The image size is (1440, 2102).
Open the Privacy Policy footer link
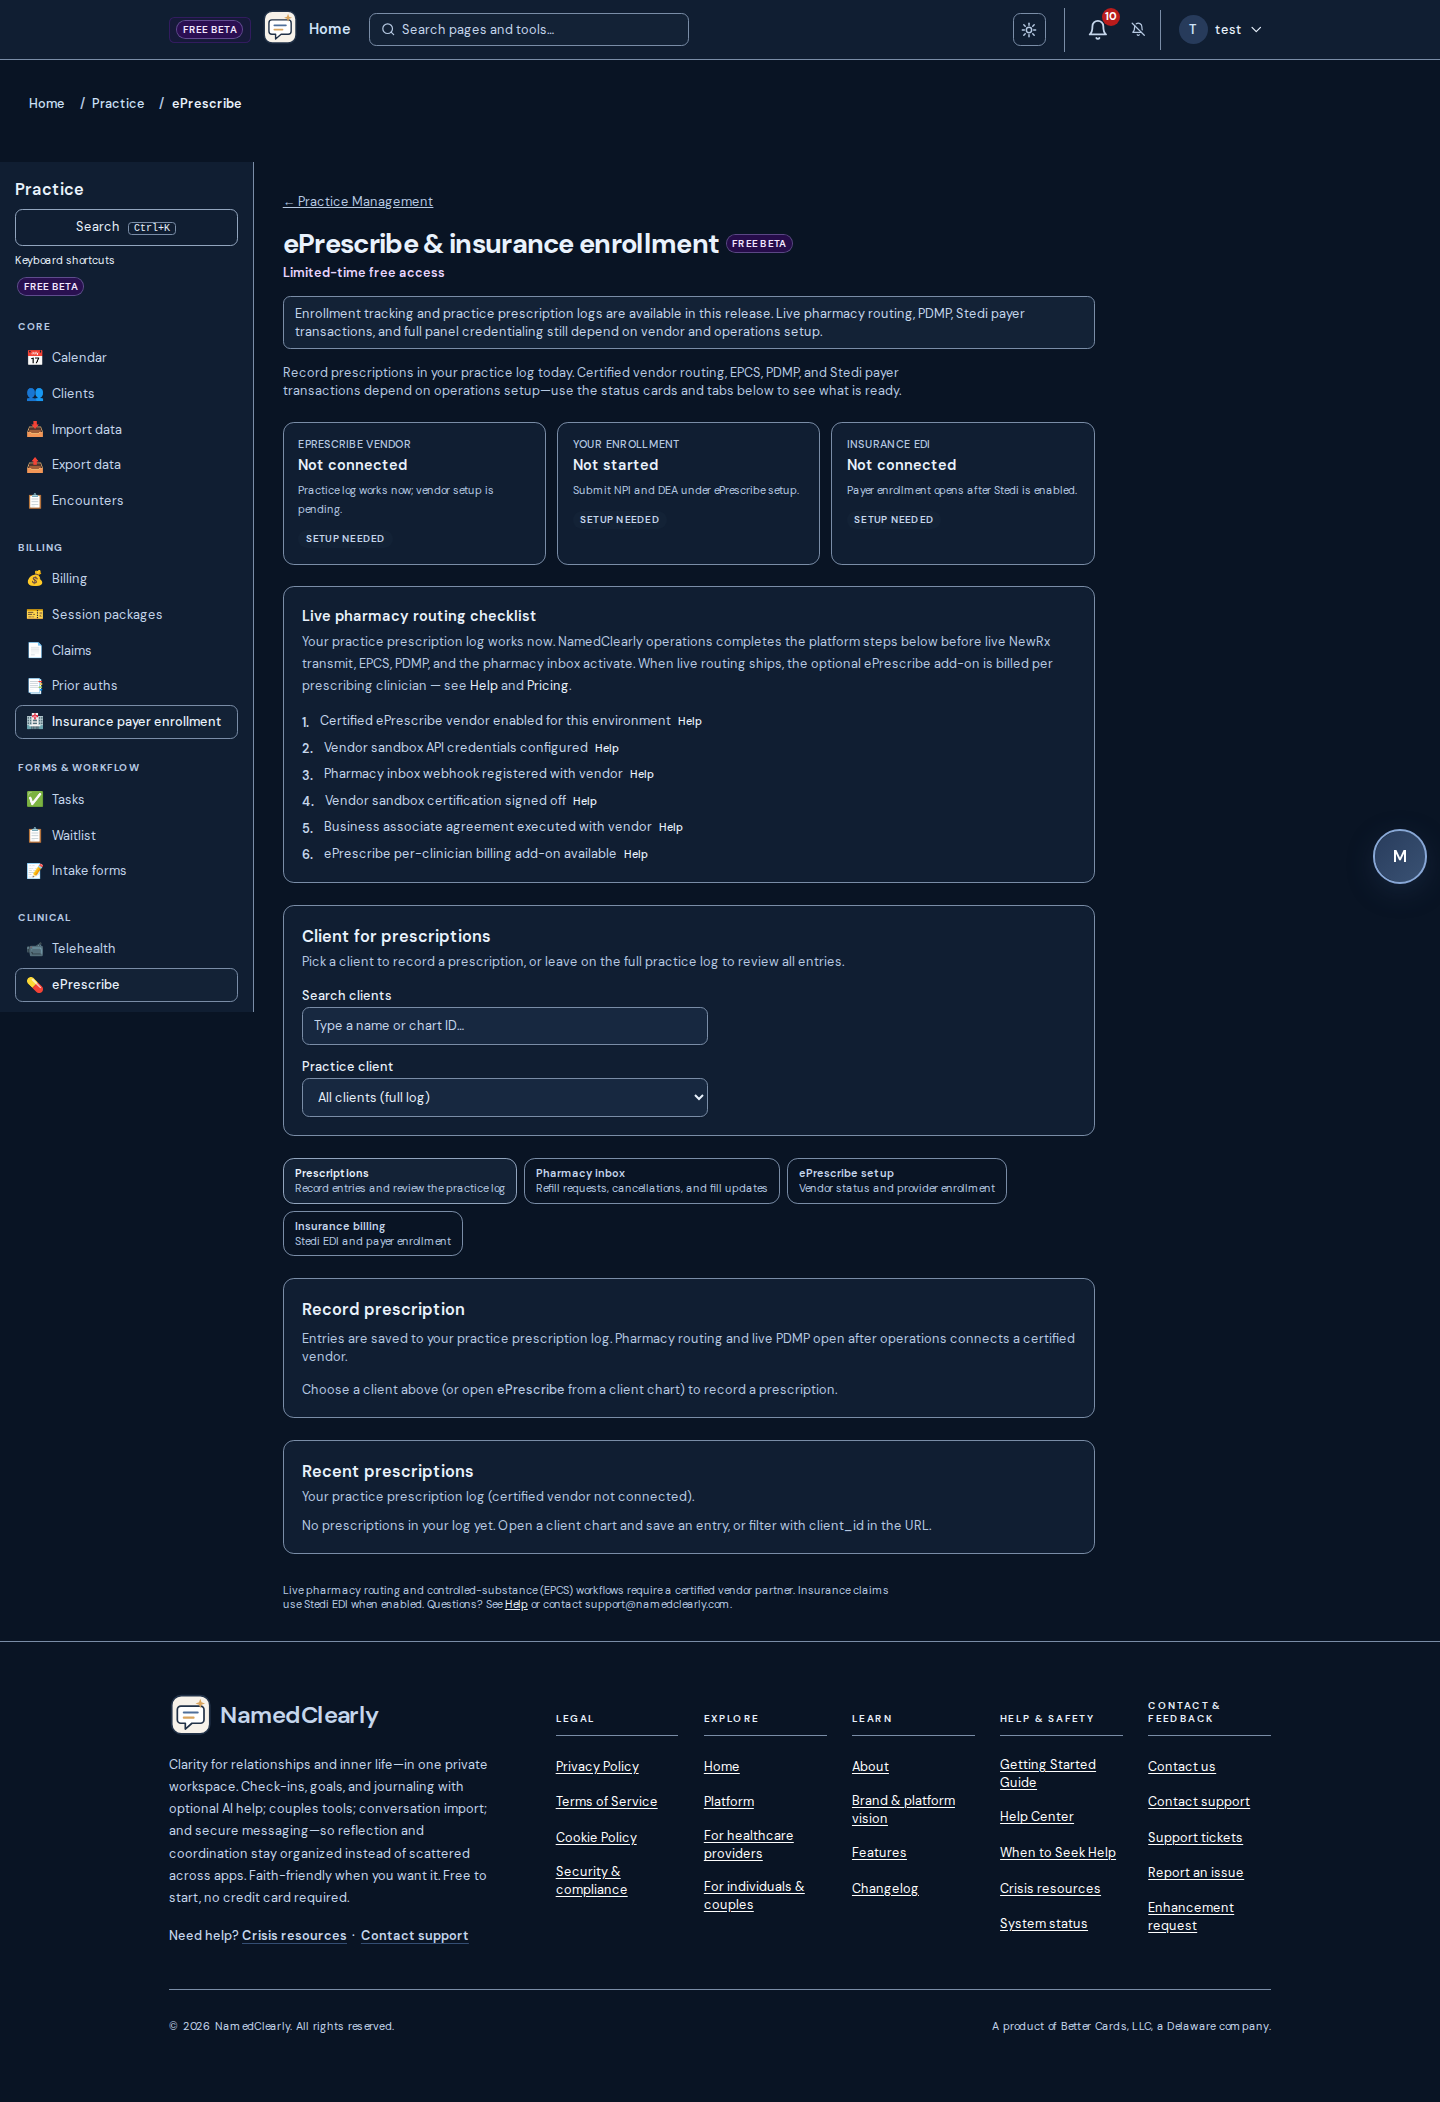pos(597,1767)
